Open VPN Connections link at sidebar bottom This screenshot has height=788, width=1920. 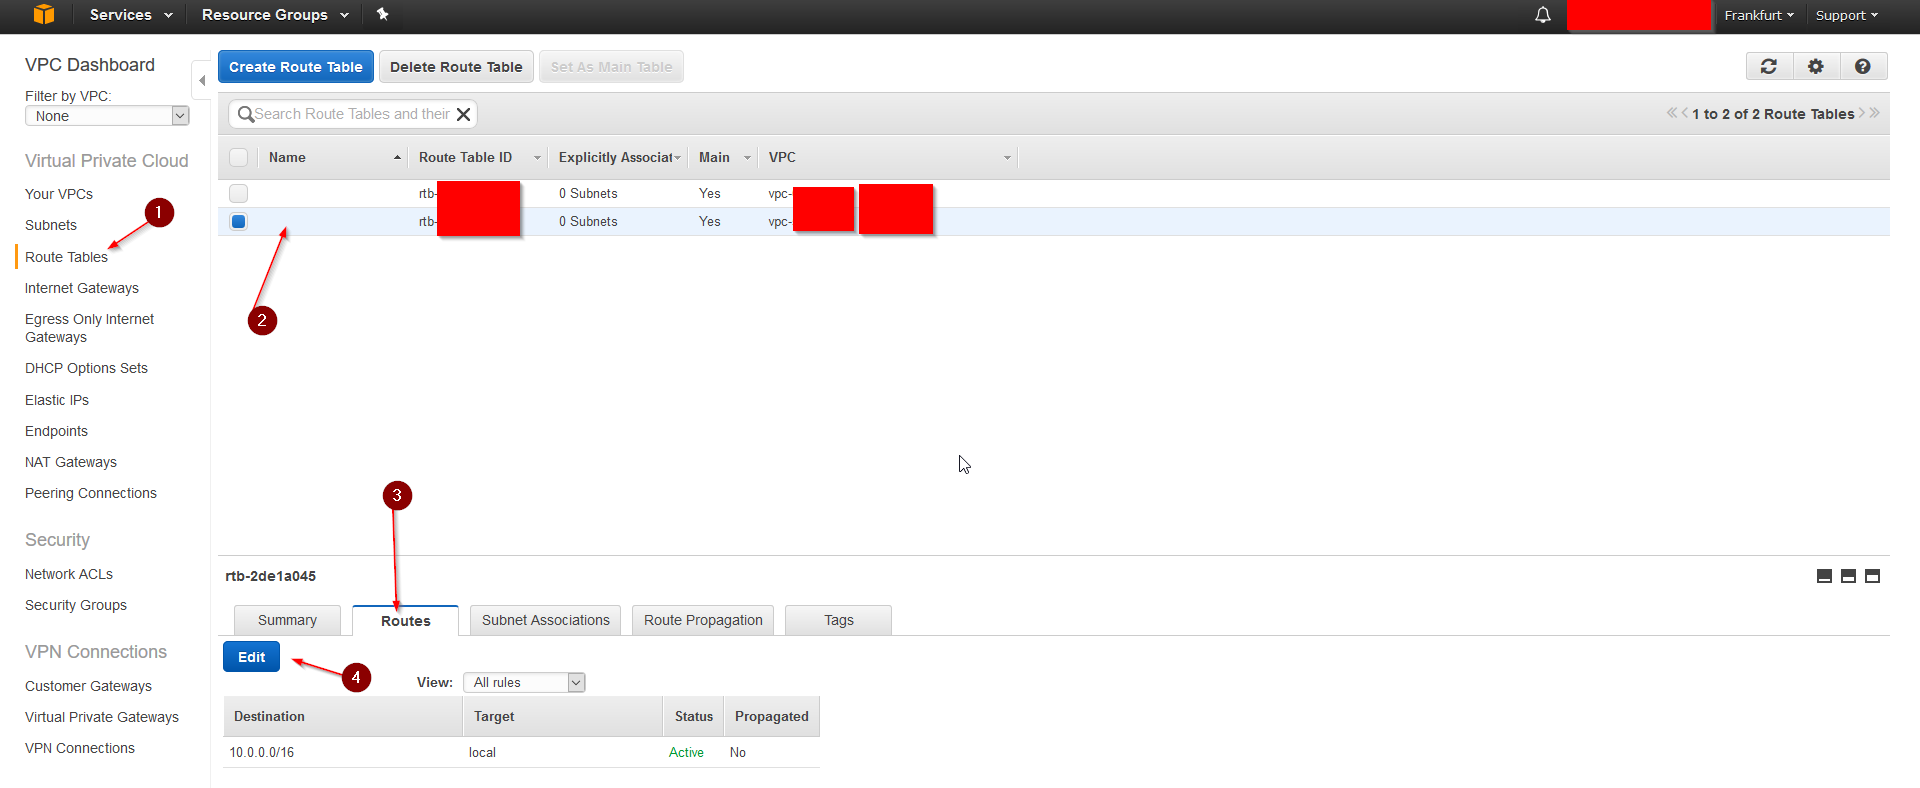pyautogui.click(x=80, y=748)
